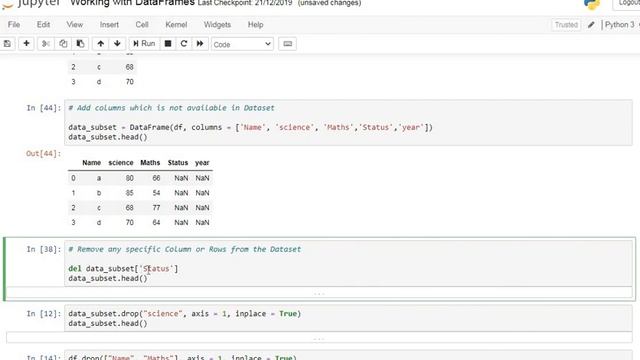The height and width of the screenshot is (360, 640).
Task: Open the View menu
Action: [75, 24]
